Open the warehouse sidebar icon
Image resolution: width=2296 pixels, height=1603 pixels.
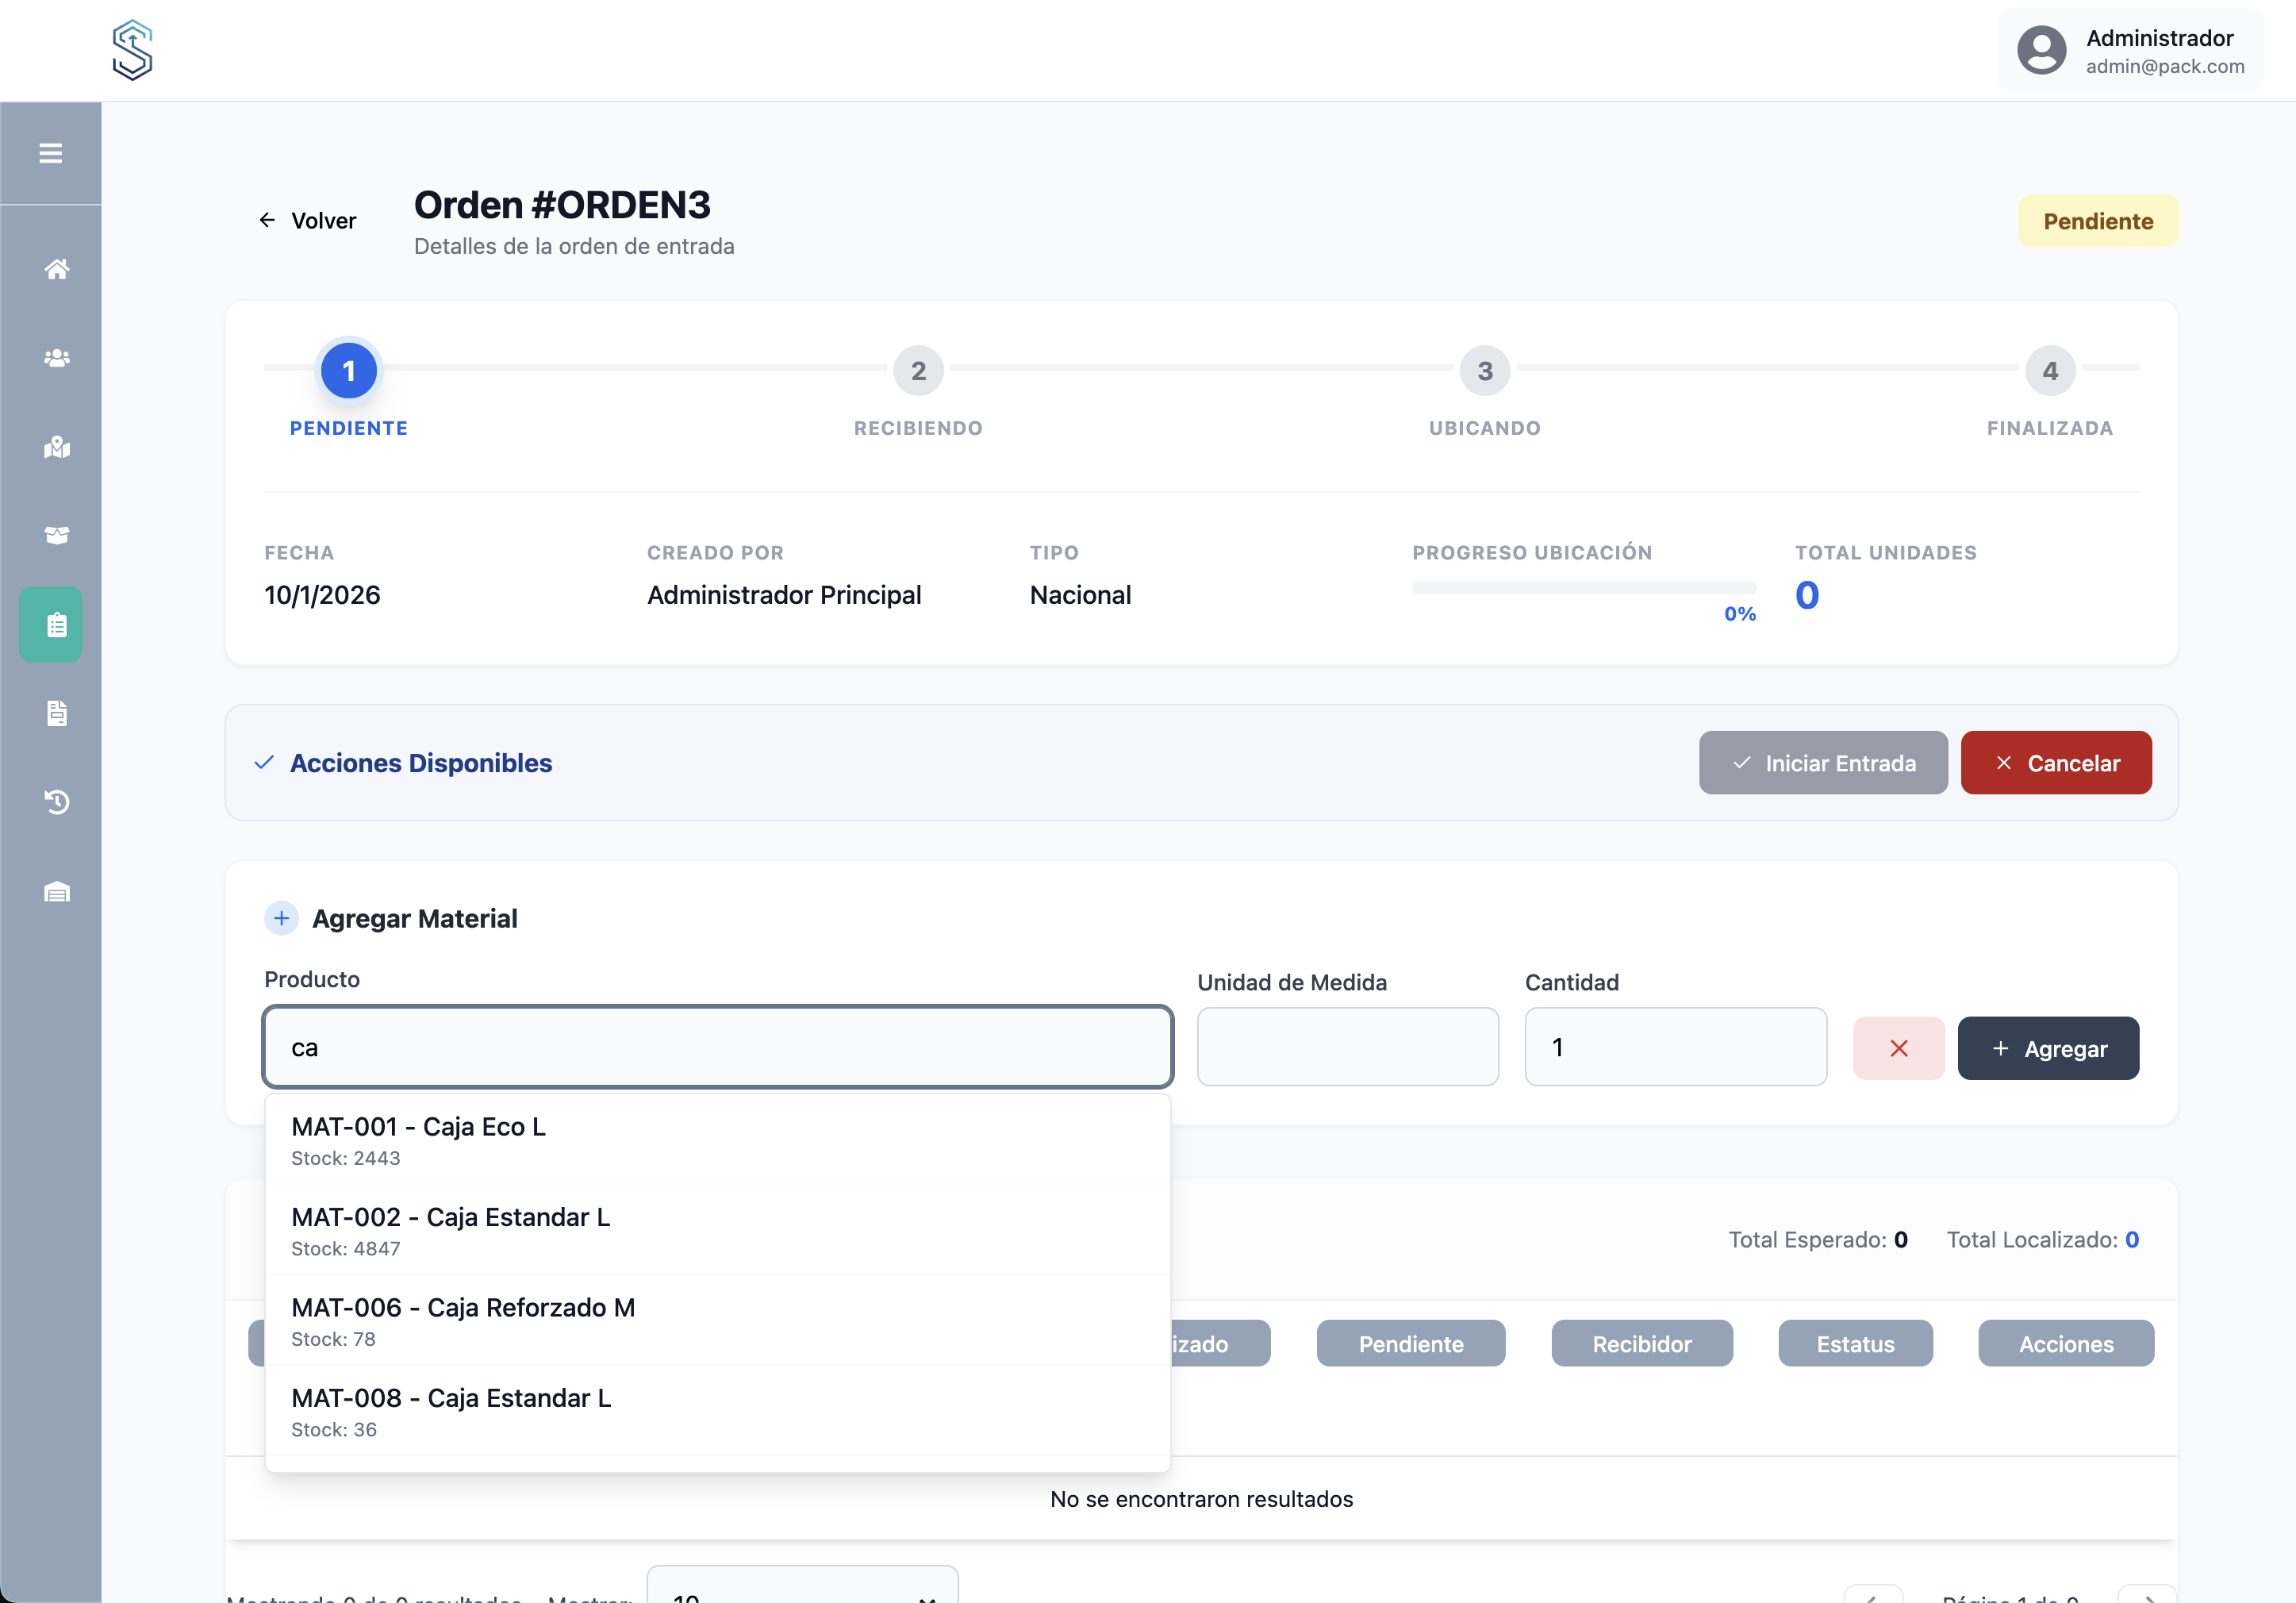pyautogui.click(x=57, y=891)
